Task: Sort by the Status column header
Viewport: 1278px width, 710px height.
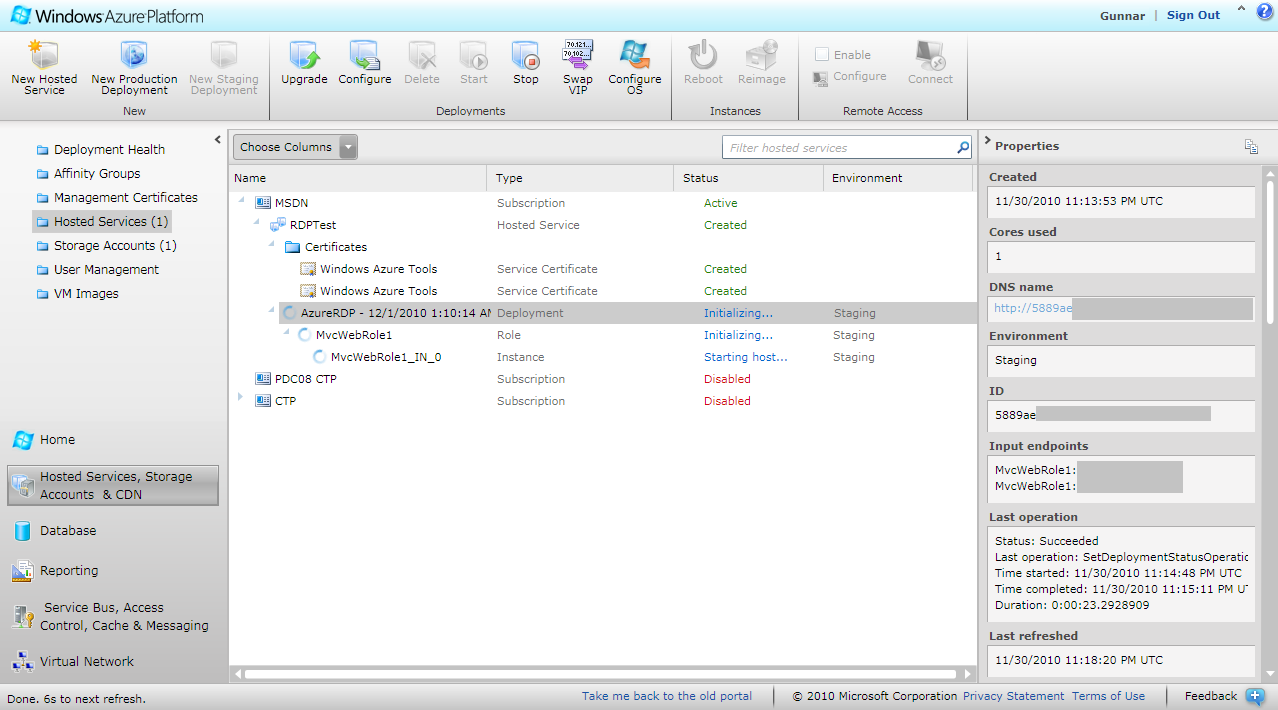Action: click(749, 178)
